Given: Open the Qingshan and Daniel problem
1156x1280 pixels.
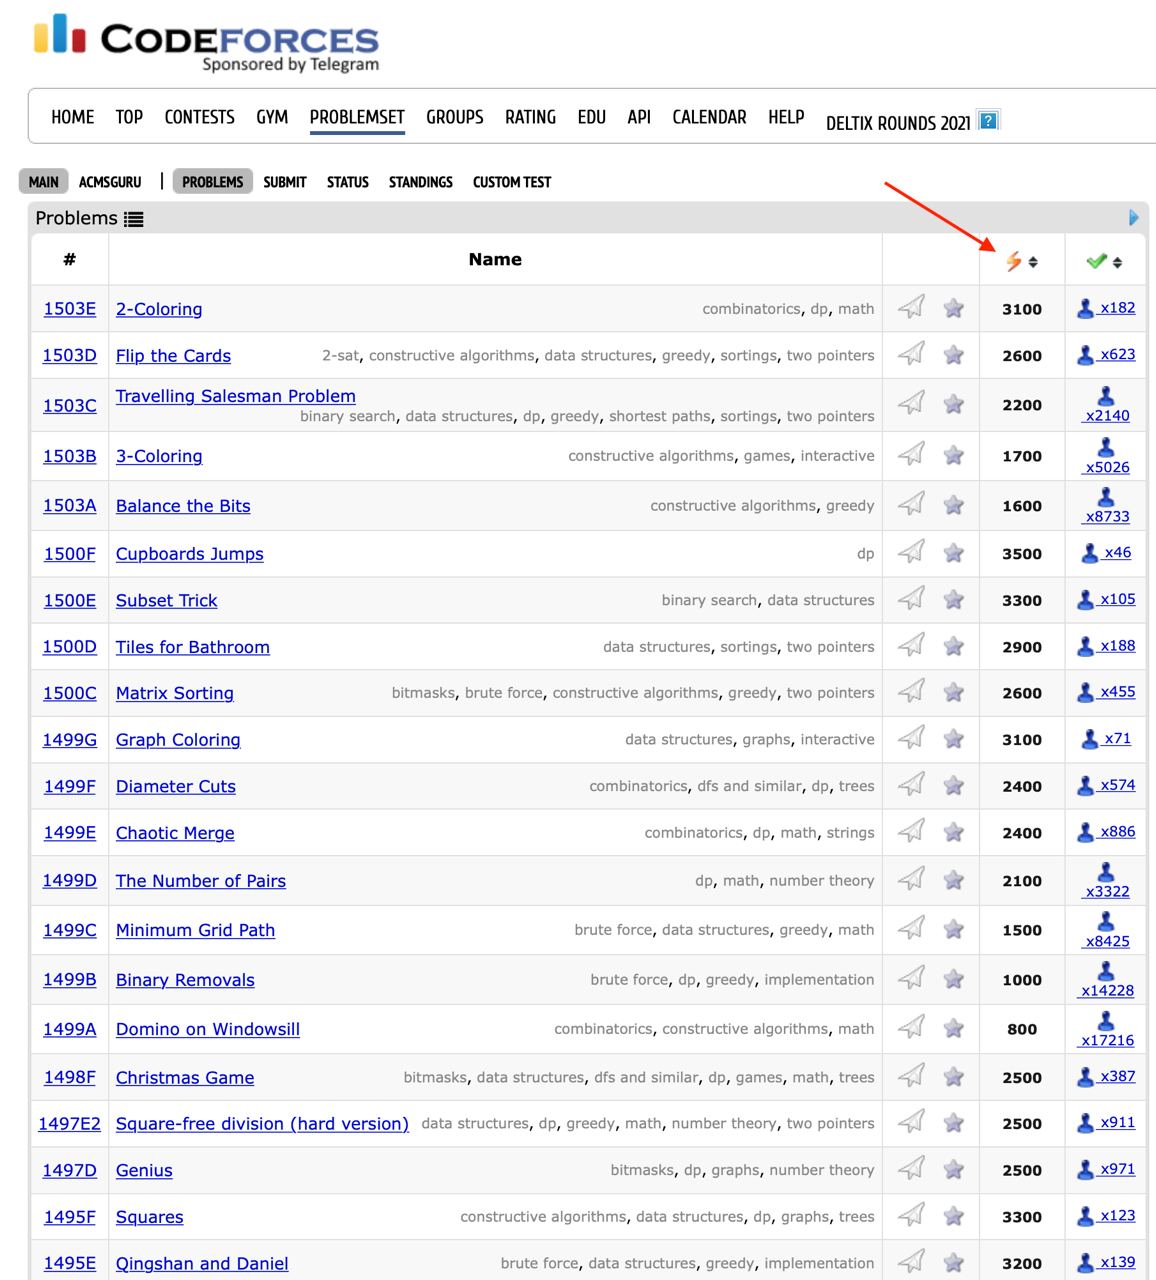Looking at the screenshot, I should [202, 1264].
